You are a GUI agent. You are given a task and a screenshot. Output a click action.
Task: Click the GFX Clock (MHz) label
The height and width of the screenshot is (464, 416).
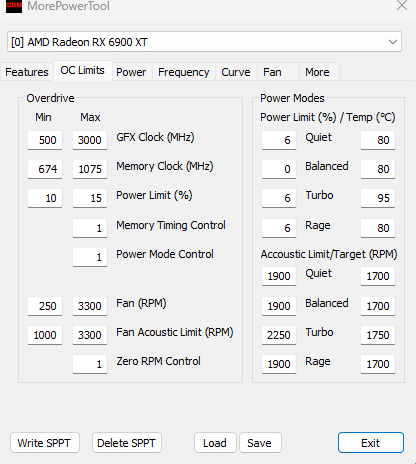155,137
